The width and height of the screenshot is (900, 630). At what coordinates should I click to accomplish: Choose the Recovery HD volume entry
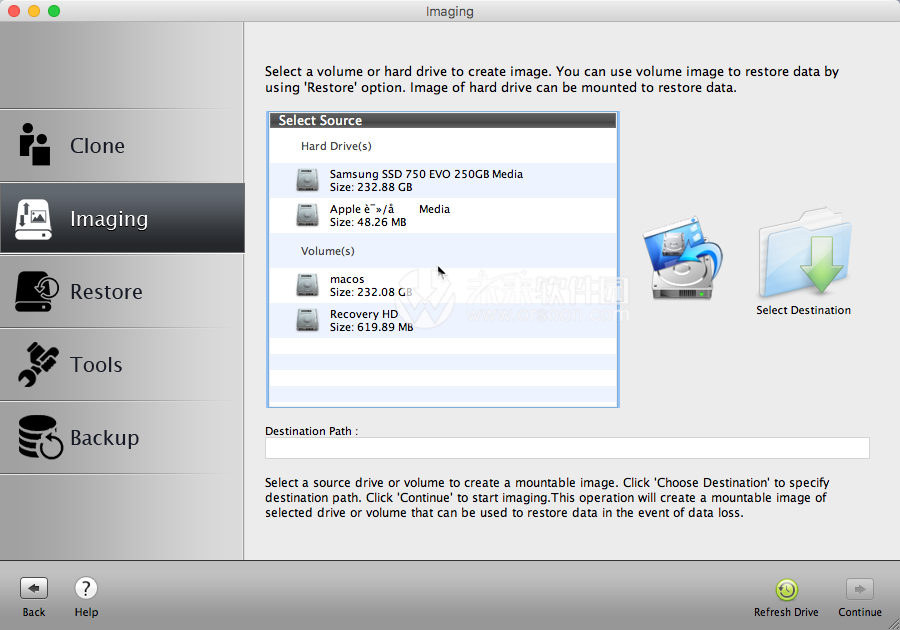(443, 320)
